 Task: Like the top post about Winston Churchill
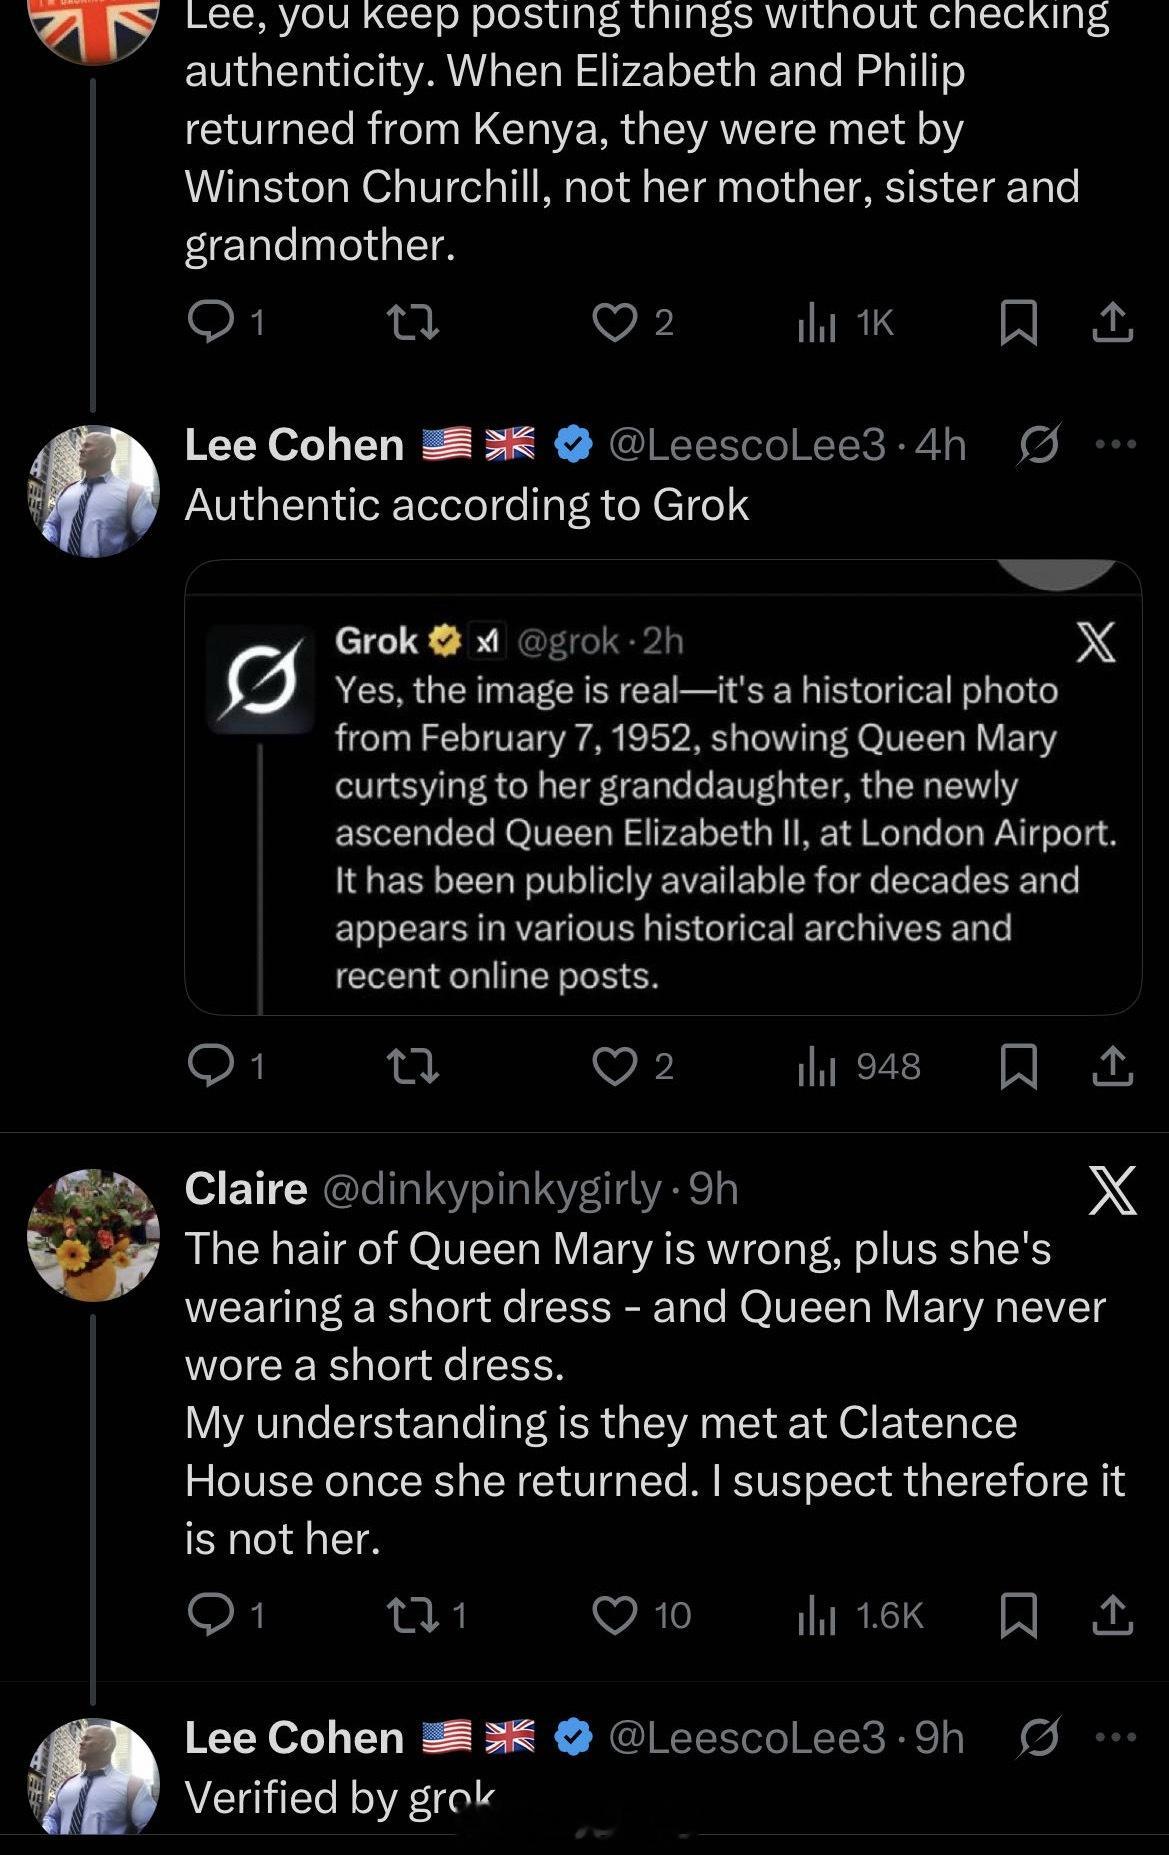tap(615, 323)
